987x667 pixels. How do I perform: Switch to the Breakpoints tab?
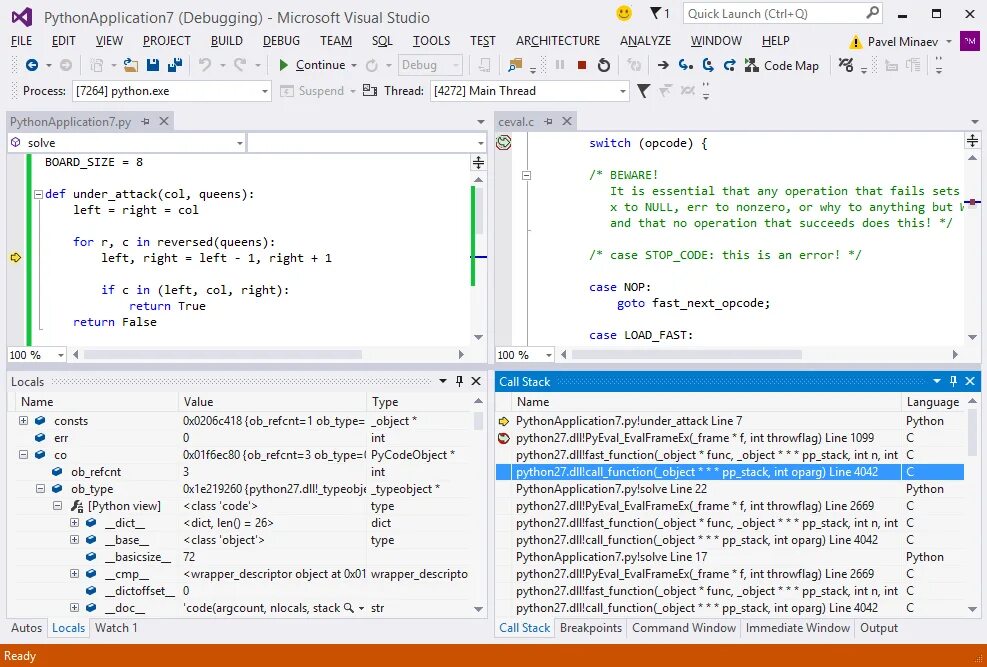pyautogui.click(x=590, y=627)
